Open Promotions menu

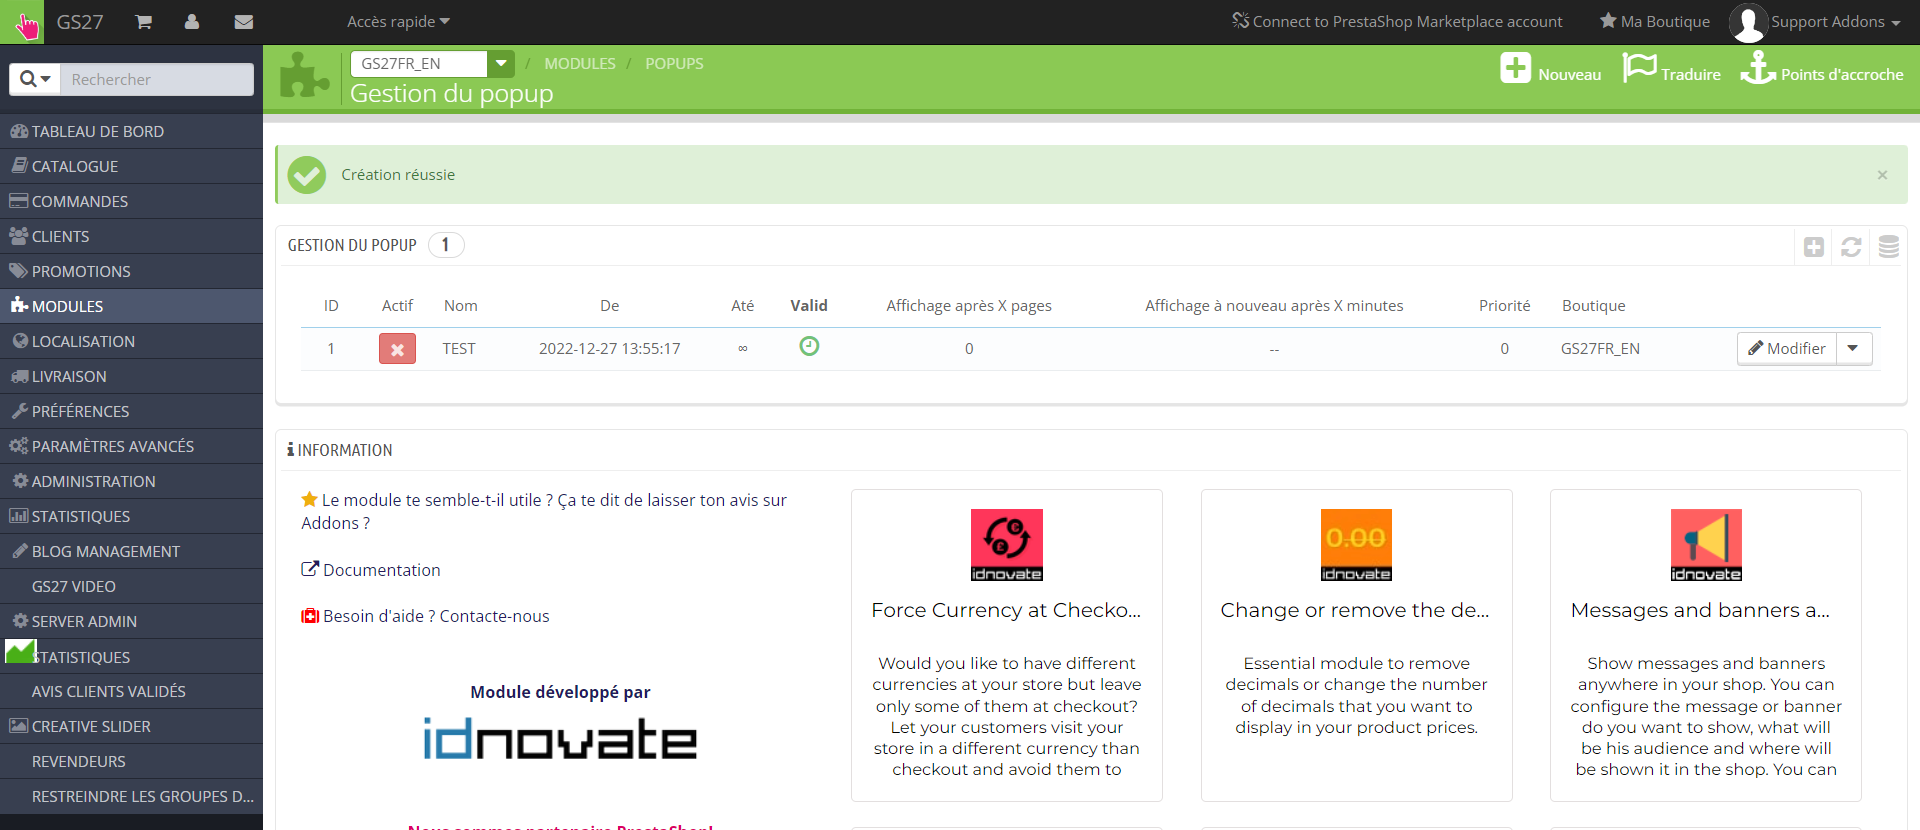click(x=131, y=271)
